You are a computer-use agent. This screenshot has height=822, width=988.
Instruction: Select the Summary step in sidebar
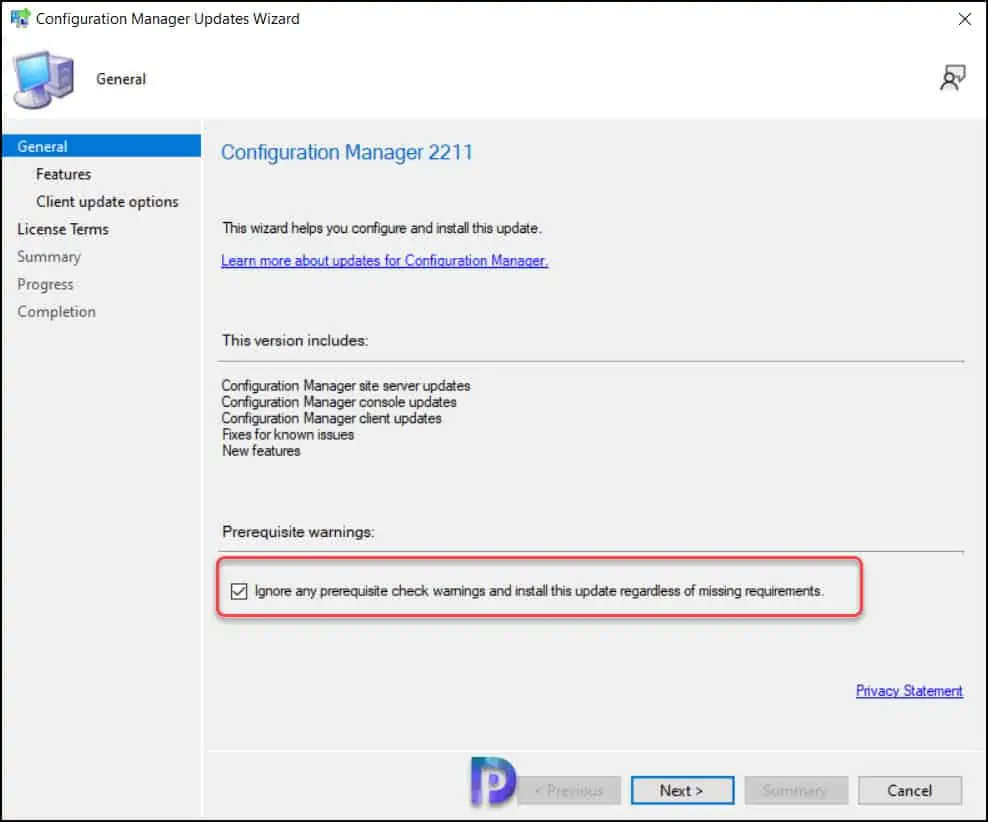[x=49, y=257]
